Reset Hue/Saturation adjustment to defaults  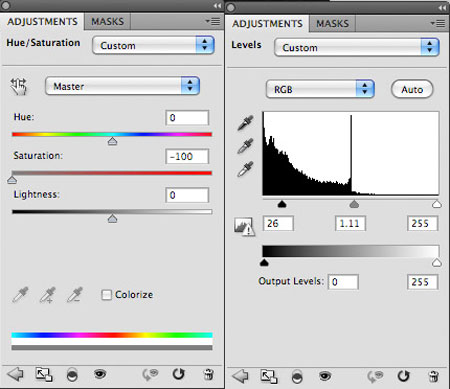[179, 374]
